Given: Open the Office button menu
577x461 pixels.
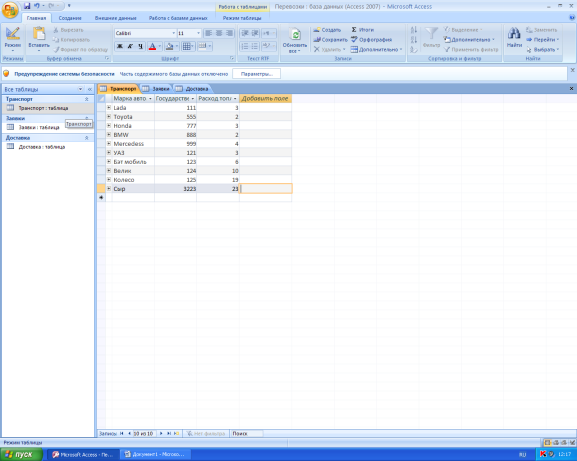Looking at the screenshot, I should (10, 10).
